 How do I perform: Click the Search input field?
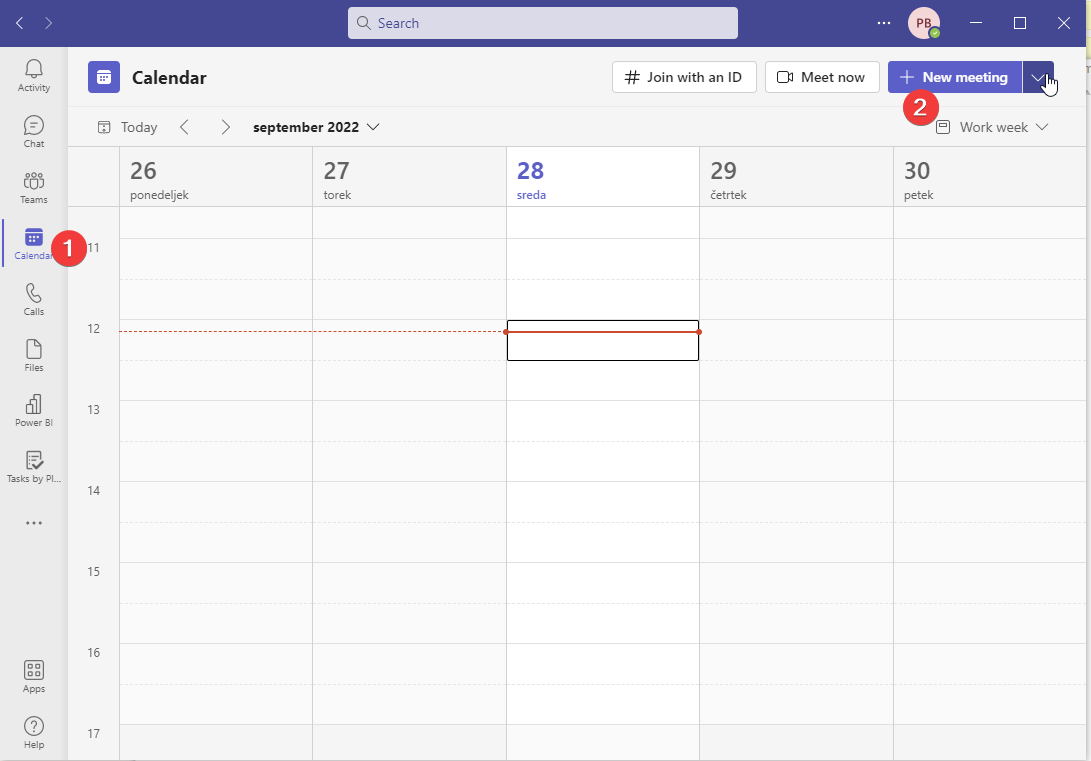click(542, 23)
